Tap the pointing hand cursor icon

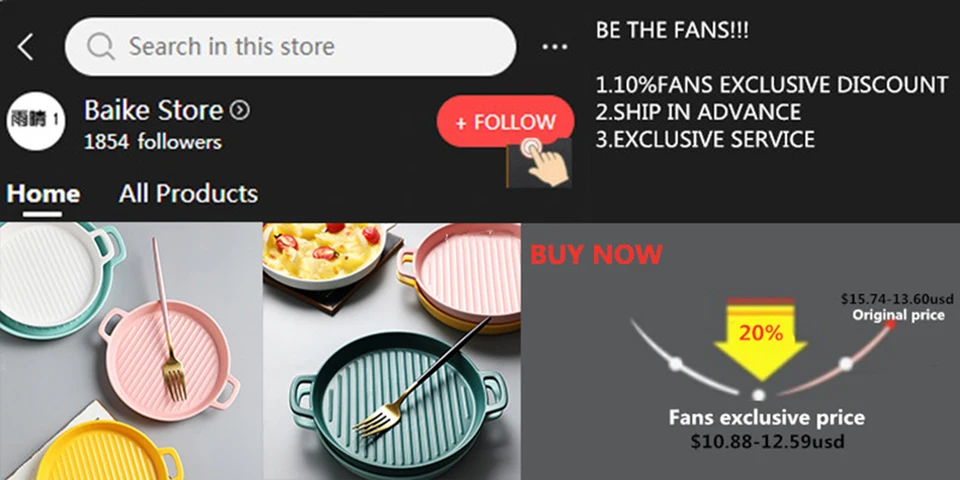tap(539, 163)
